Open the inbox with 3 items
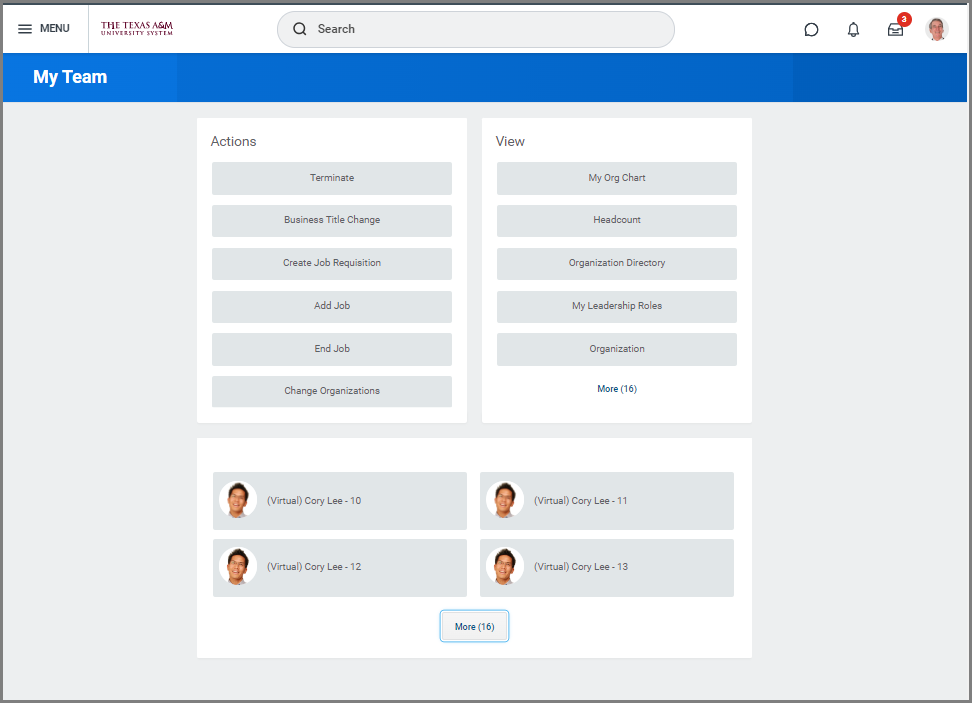 tap(895, 30)
